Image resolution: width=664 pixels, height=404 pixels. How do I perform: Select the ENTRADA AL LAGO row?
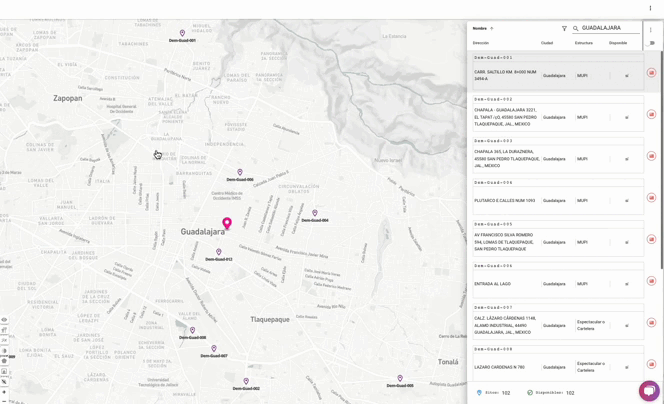point(558,284)
